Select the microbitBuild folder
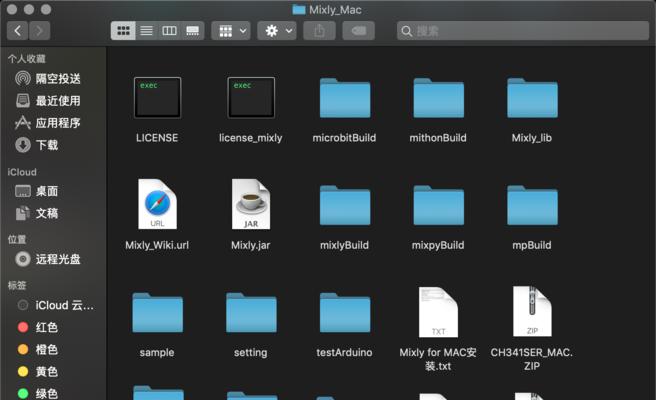This screenshot has height=400, width=656. [x=345, y=110]
